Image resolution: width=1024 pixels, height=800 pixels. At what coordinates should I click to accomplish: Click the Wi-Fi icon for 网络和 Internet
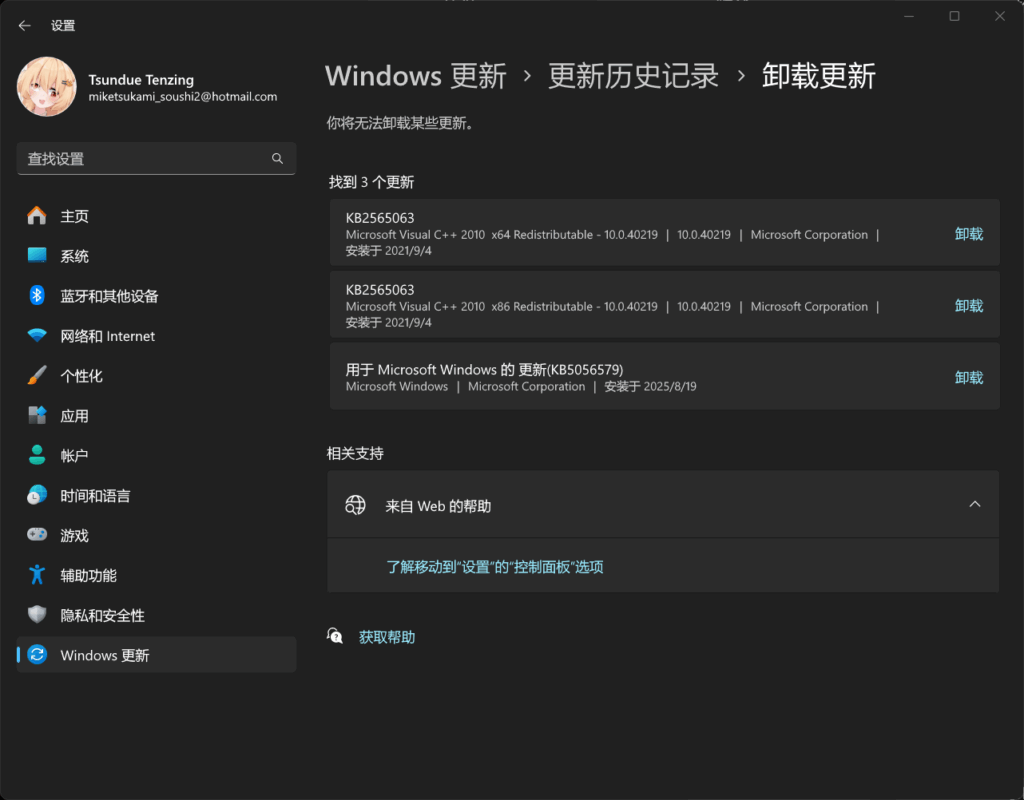click(37, 336)
